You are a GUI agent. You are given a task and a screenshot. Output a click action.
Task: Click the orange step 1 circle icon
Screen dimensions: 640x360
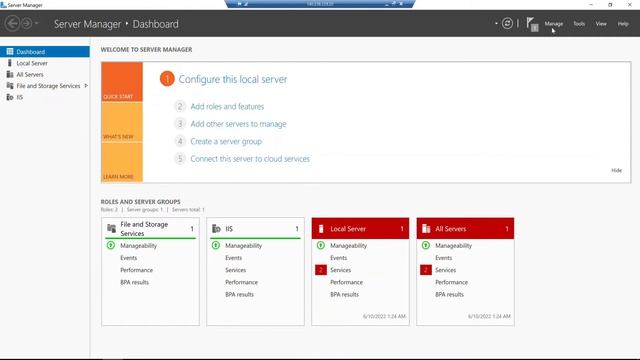(x=167, y=79)
